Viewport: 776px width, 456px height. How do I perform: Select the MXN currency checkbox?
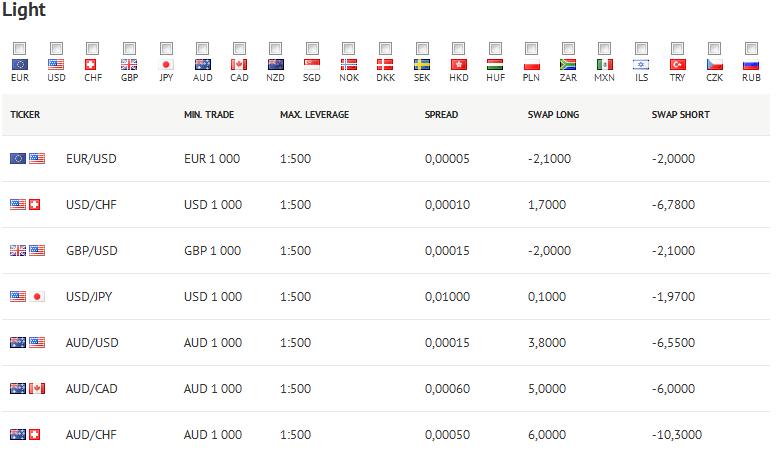pos(604,49)
